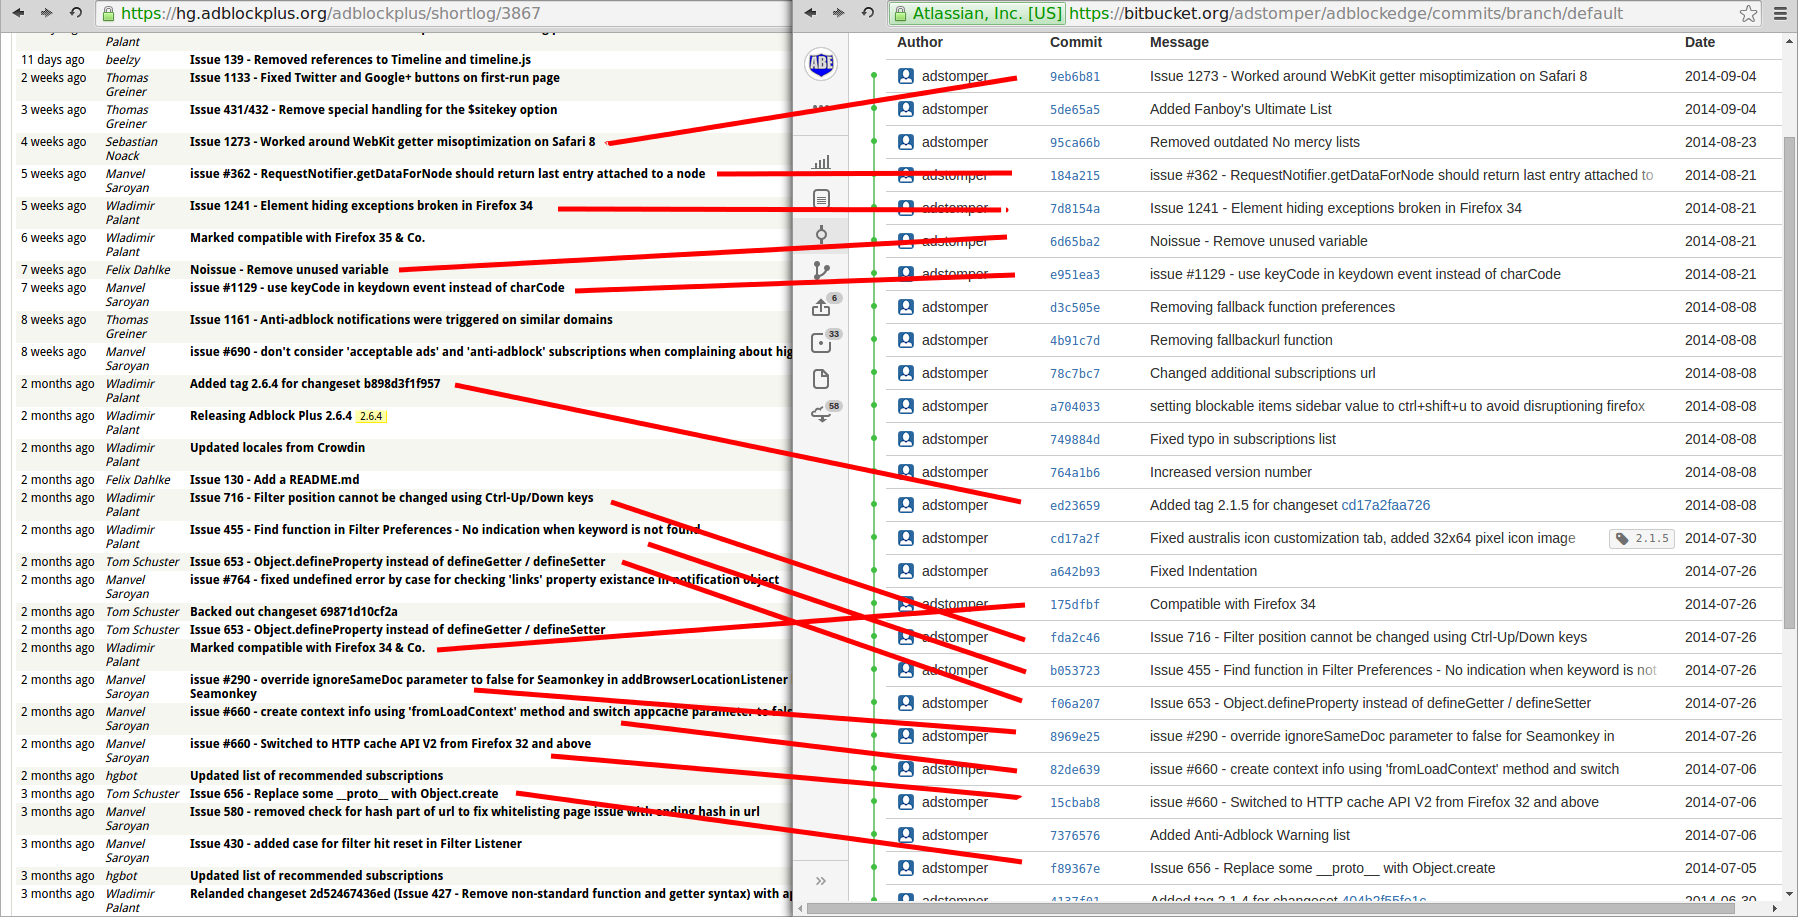Click the Date column header
Viewport: 1798px width, 917px height.
[x=1700, y=42]
